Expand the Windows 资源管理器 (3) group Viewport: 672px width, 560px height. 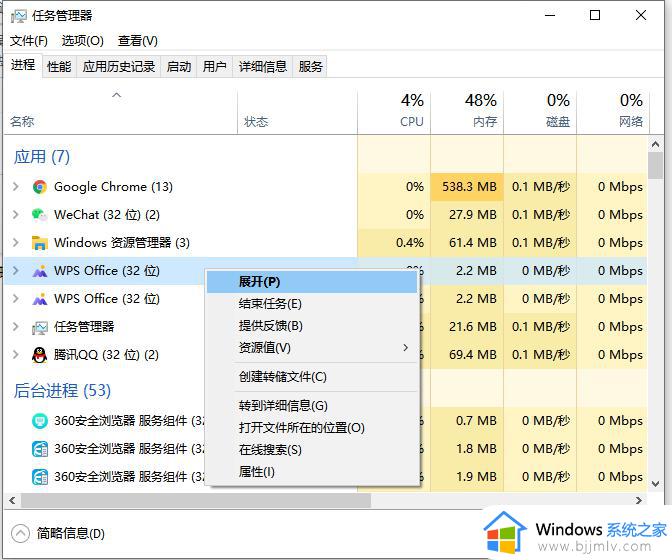click(16, 243)
